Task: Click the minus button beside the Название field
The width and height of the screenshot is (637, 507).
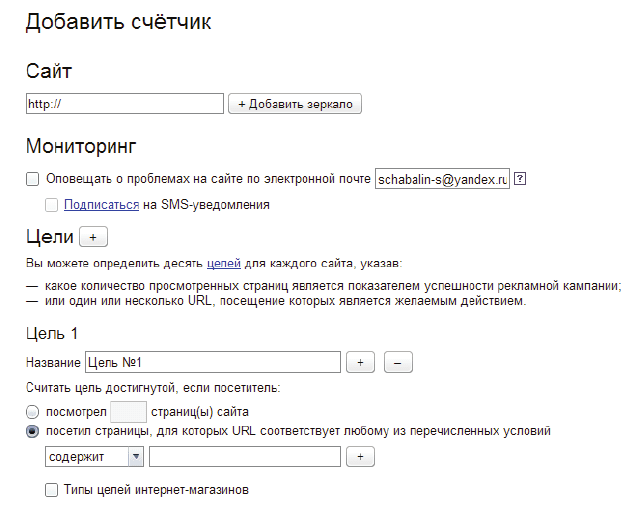Action: (397, 363)
